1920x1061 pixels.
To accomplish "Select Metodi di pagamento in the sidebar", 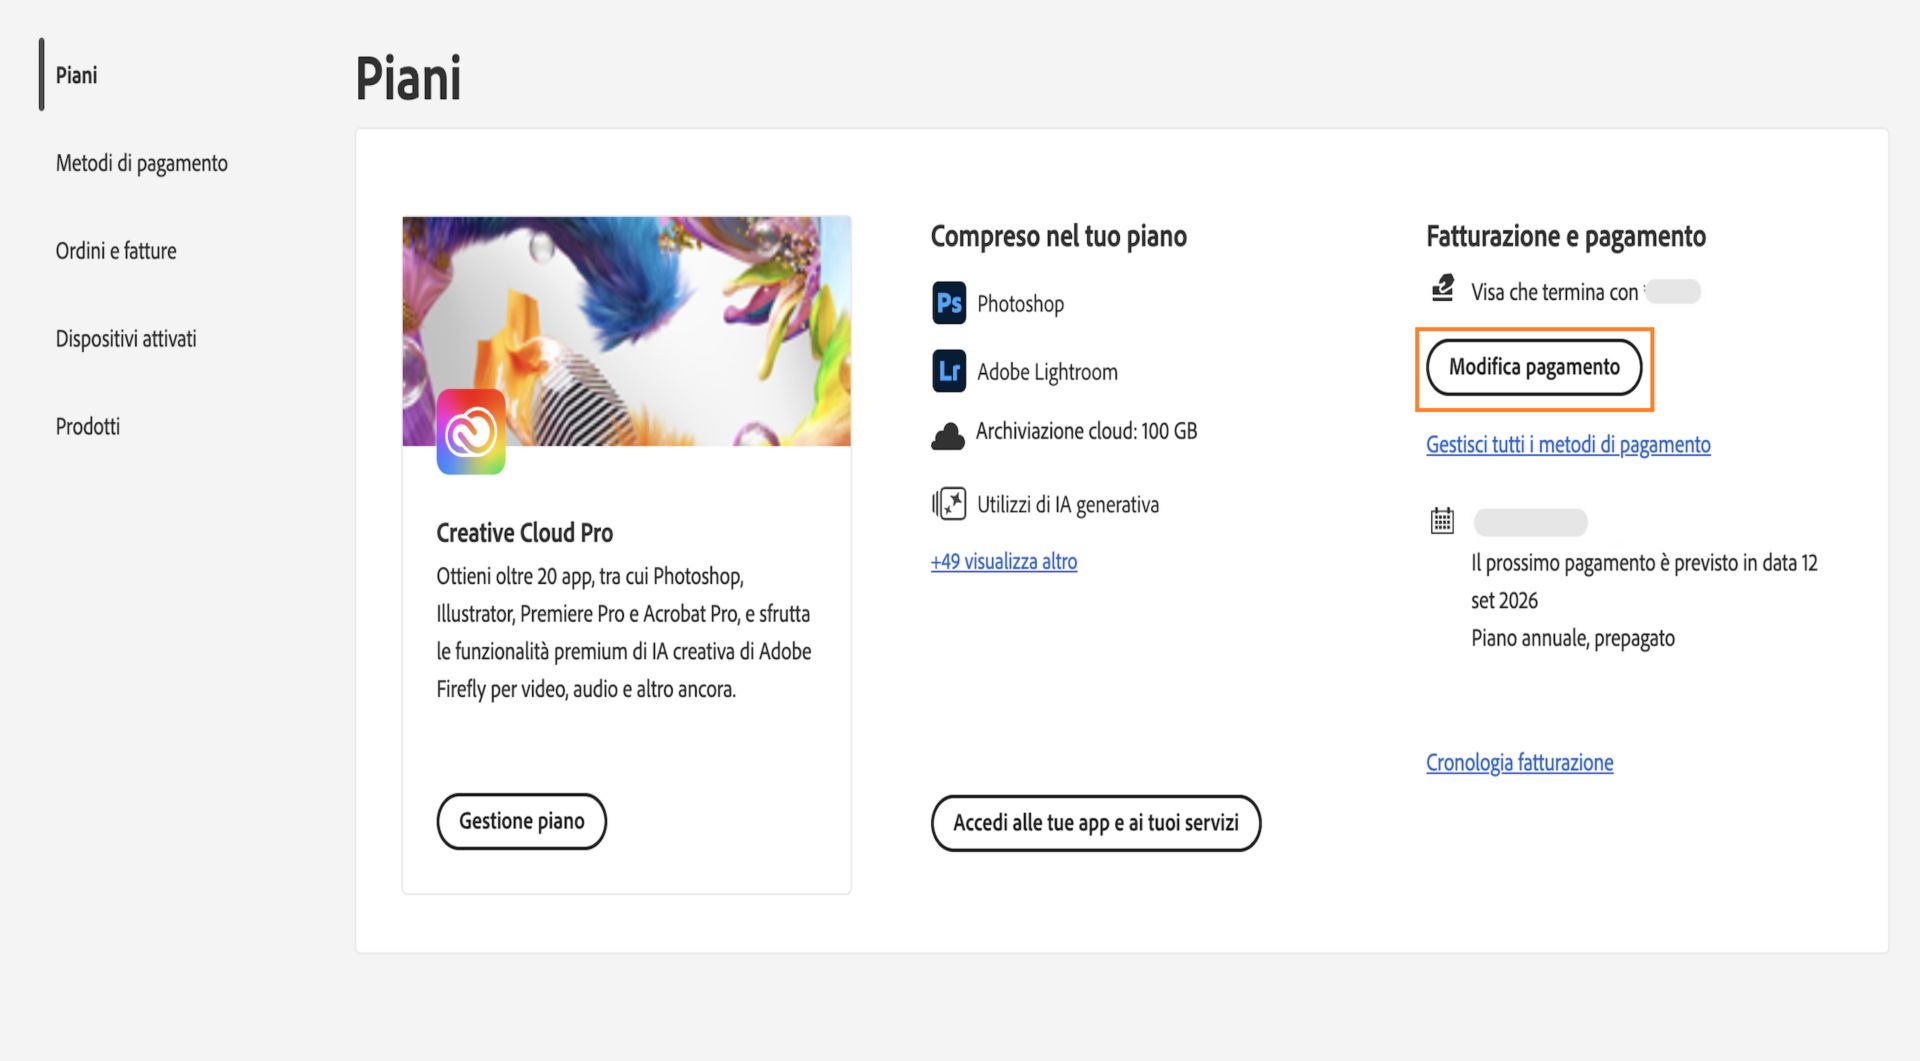I will tap(141, 162).
